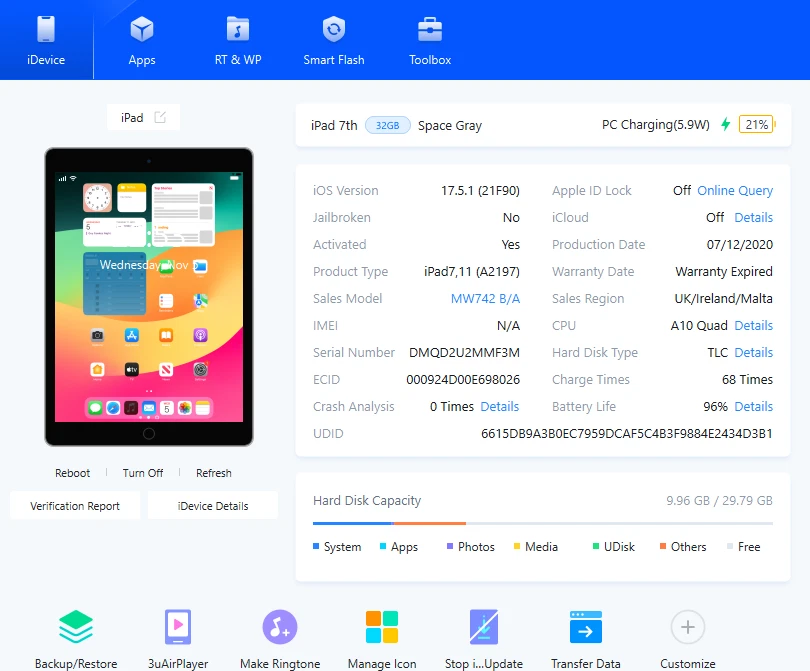Click the Space Gray color label
Screen dimensions: 810x671
pyautogui.click(x=449, y=126)
